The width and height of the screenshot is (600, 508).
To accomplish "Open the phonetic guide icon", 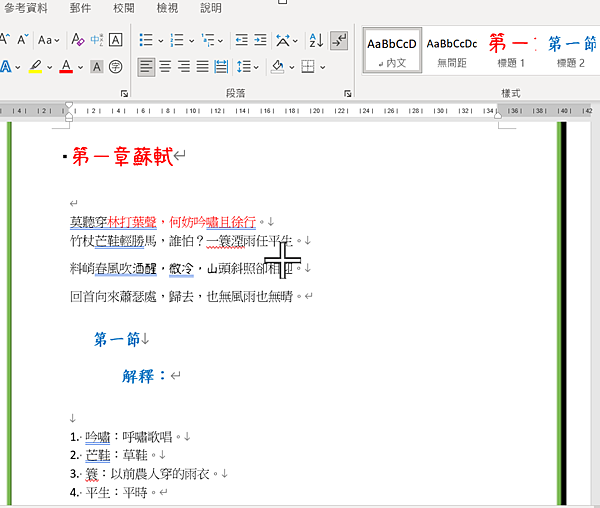I will (x=96, y=40).
